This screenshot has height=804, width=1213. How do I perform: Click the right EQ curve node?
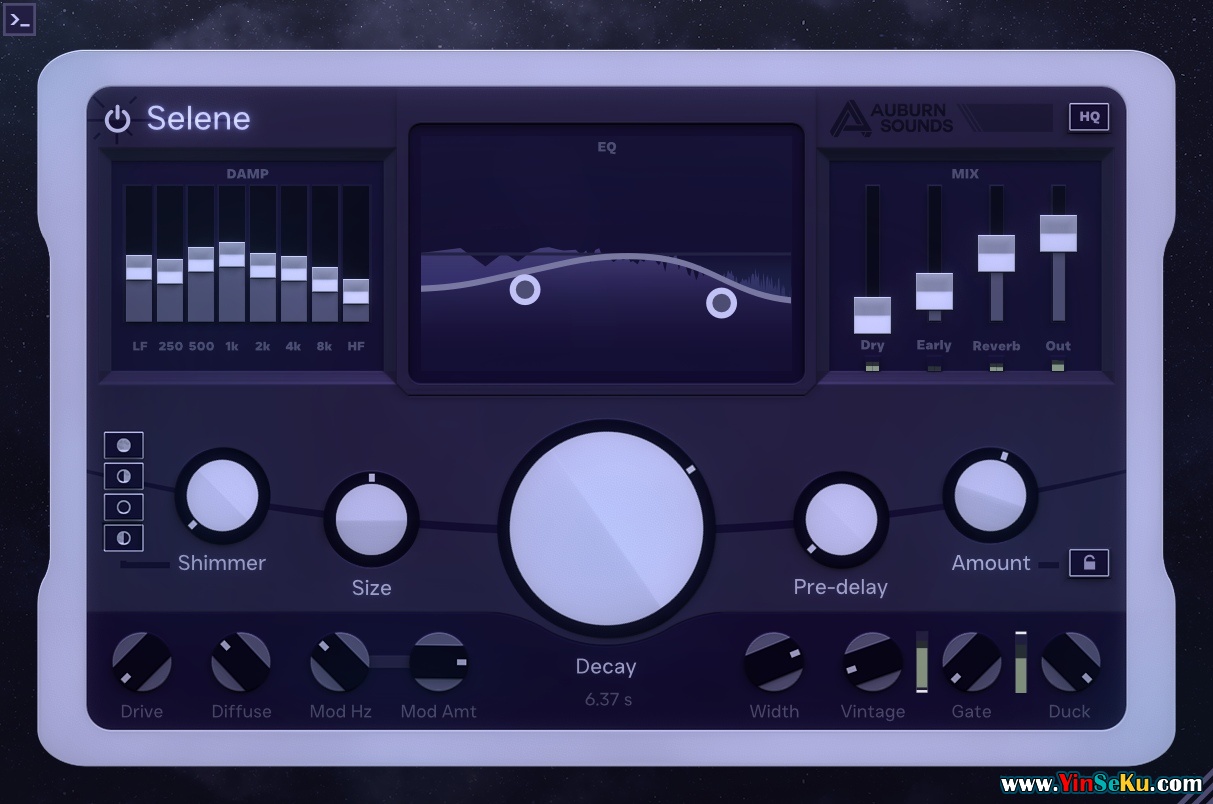coord(721,302)
